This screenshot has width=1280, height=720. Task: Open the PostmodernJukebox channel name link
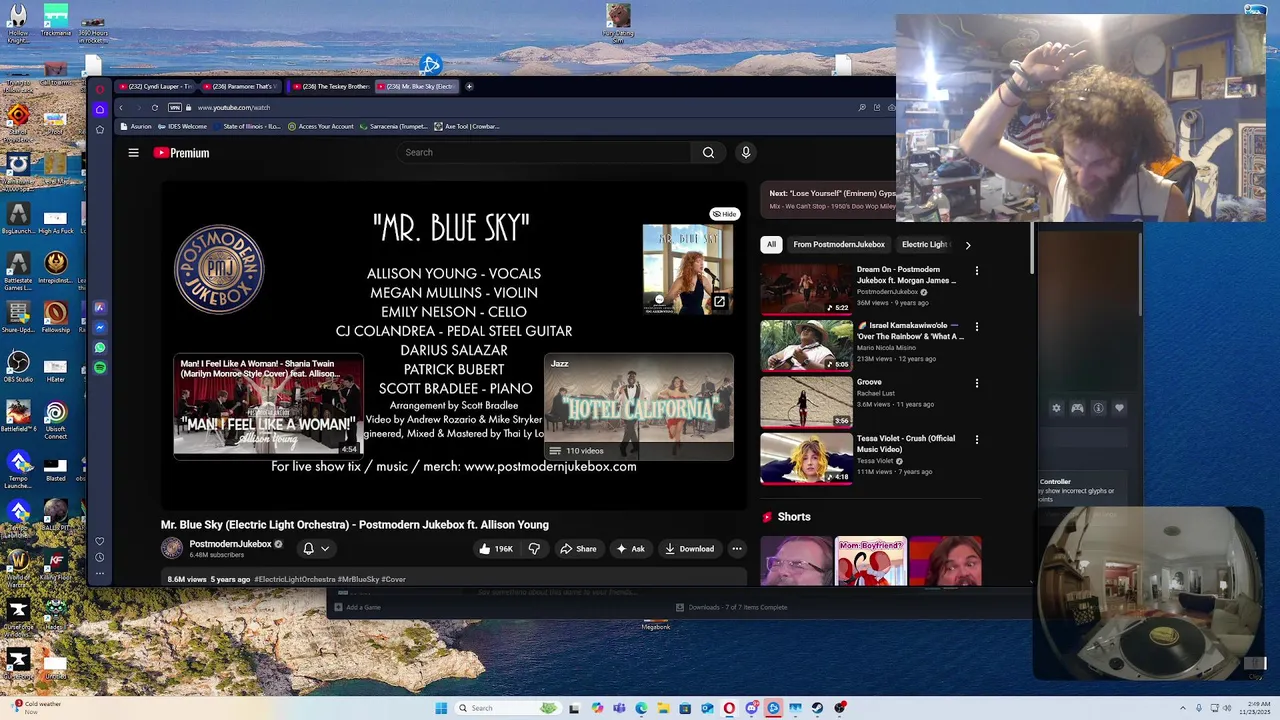pos(231,544)
